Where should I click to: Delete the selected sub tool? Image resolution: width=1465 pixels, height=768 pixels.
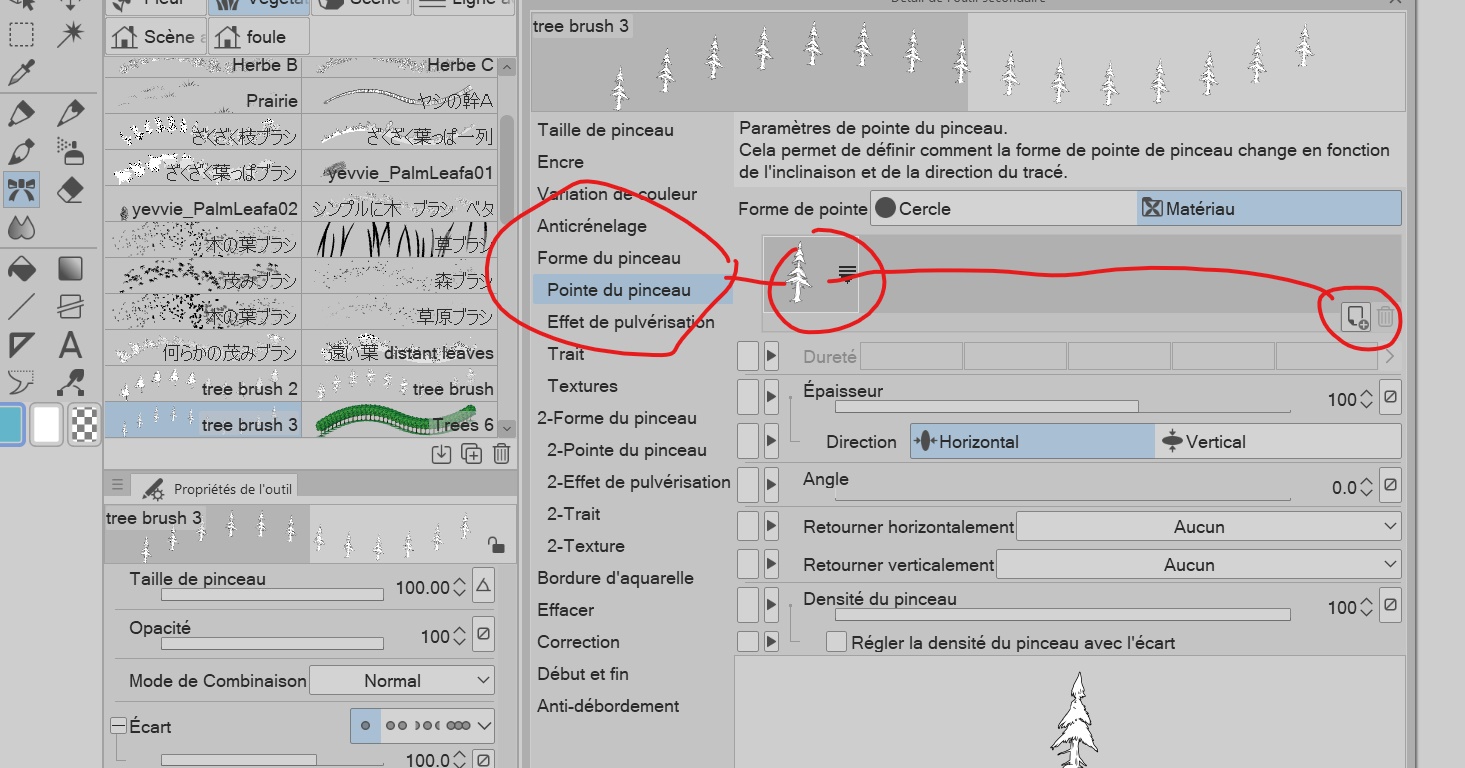click(501, 454)
